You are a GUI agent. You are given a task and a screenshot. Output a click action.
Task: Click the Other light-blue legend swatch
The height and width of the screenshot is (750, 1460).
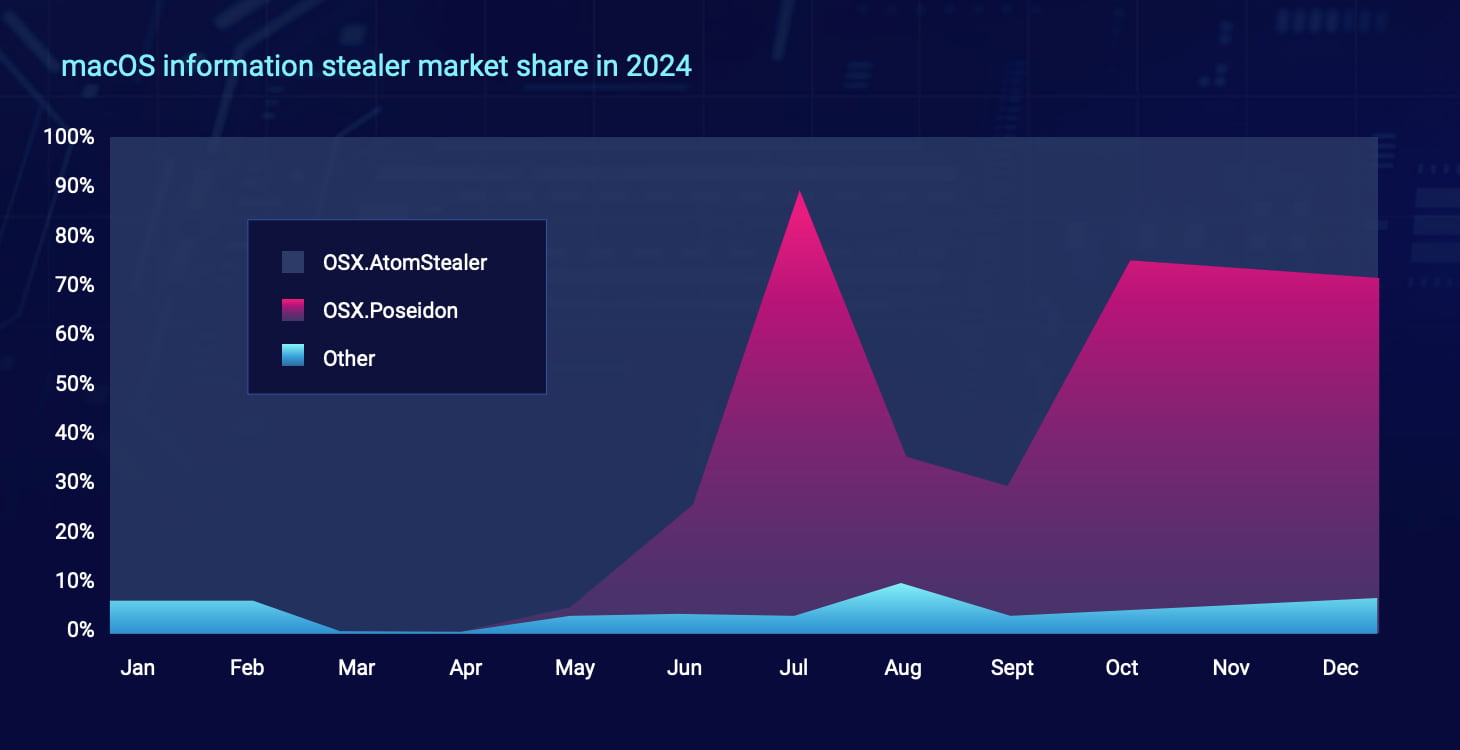point(295,357)
